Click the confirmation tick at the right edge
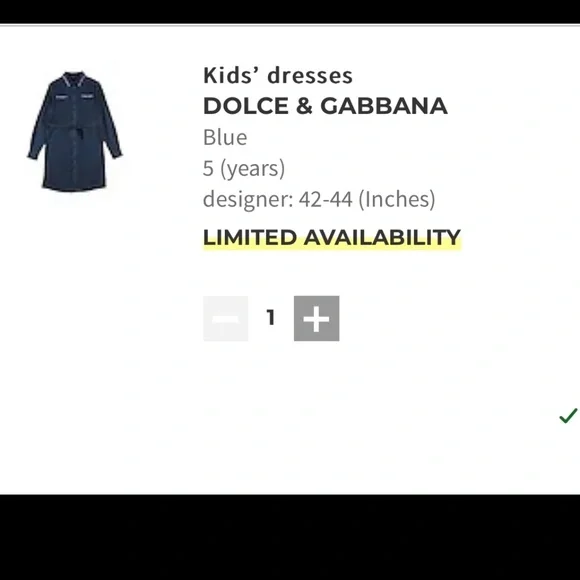This screenshot has height=580, width=580. pyautogui.click(x=568, y=415)
